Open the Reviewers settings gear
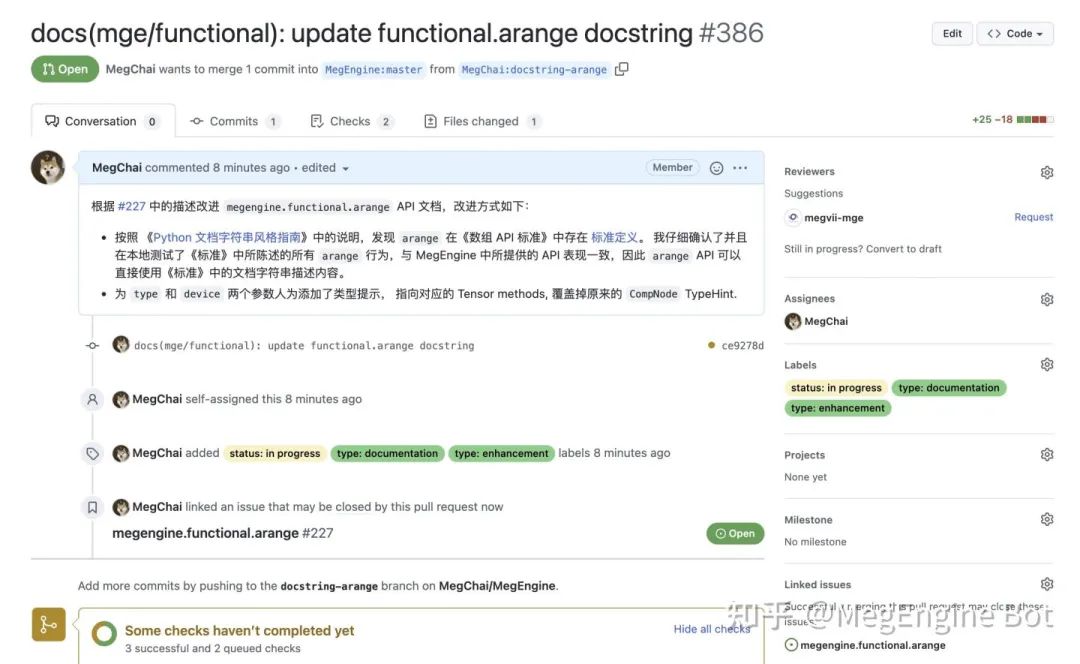 (1047, 172)
